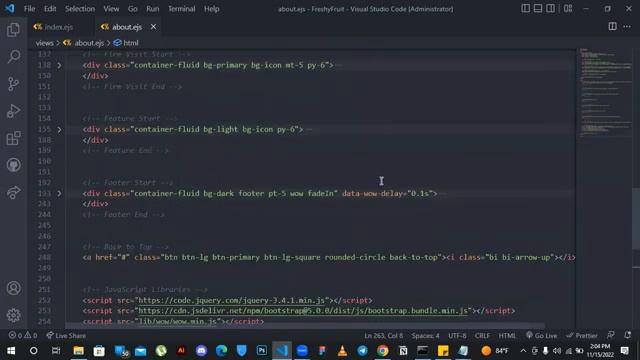640x360 pixels.
Task: Open the Terminal menu
Action: coord(182,9)
